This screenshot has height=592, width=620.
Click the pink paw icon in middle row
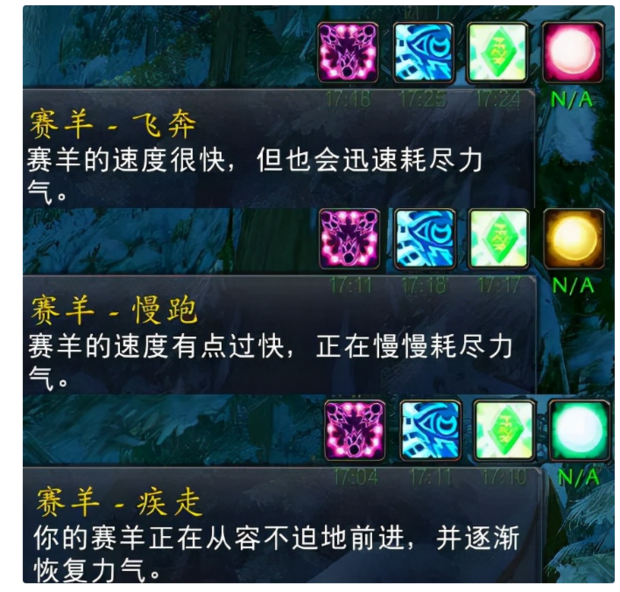tap(350, 239)
